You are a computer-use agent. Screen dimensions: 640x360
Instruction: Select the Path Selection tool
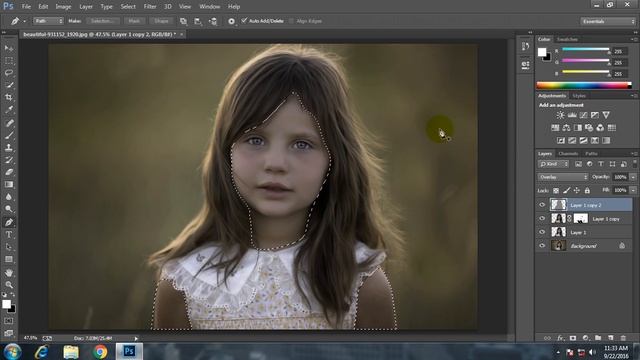coord(9,247)
